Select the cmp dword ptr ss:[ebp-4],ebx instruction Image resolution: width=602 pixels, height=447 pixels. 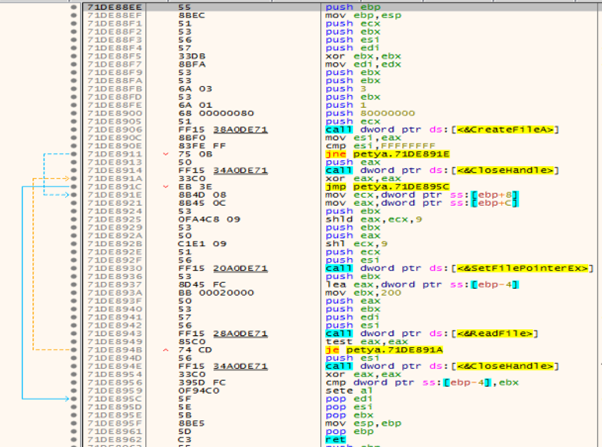[x=422, y=382]
